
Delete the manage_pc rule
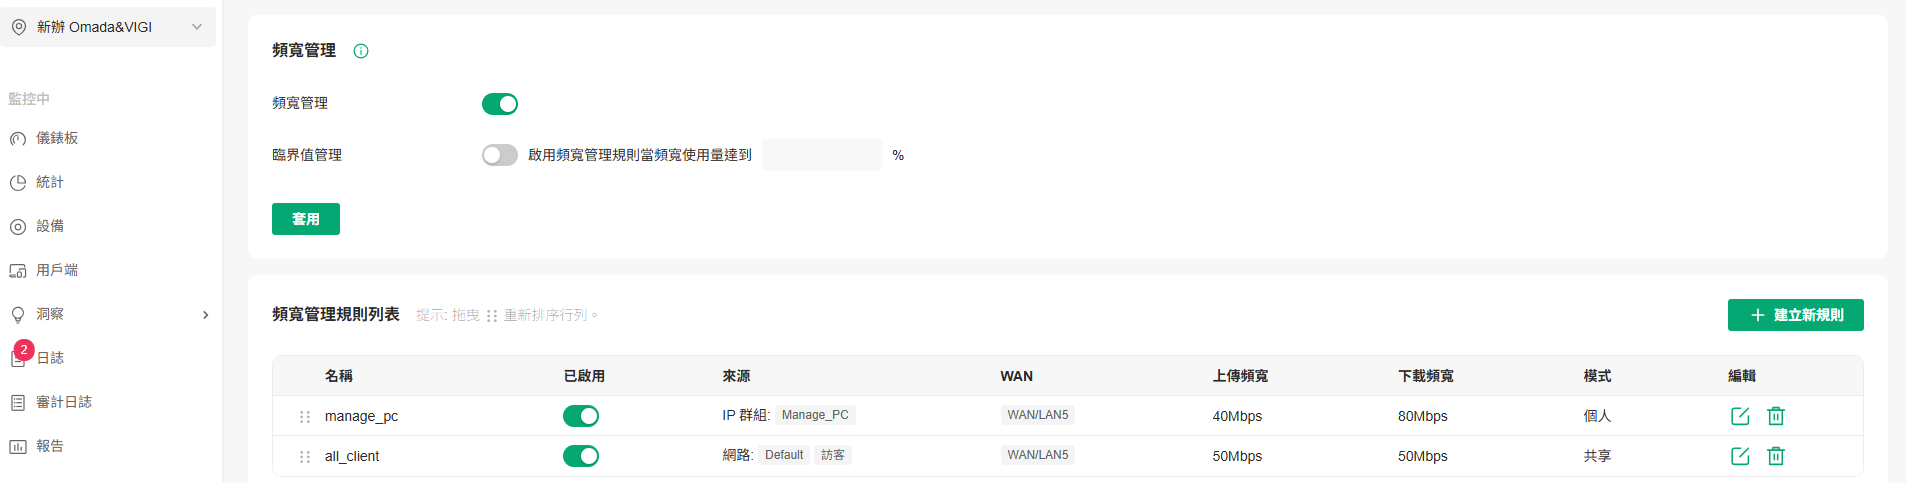click(1776, 416)
